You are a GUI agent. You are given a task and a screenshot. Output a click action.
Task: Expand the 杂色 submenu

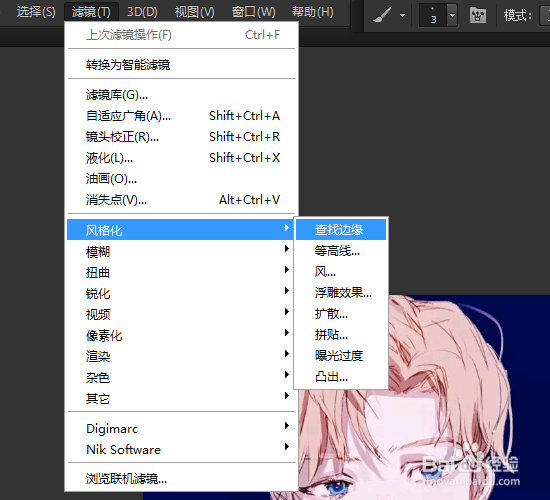click(x=181, y=378)
